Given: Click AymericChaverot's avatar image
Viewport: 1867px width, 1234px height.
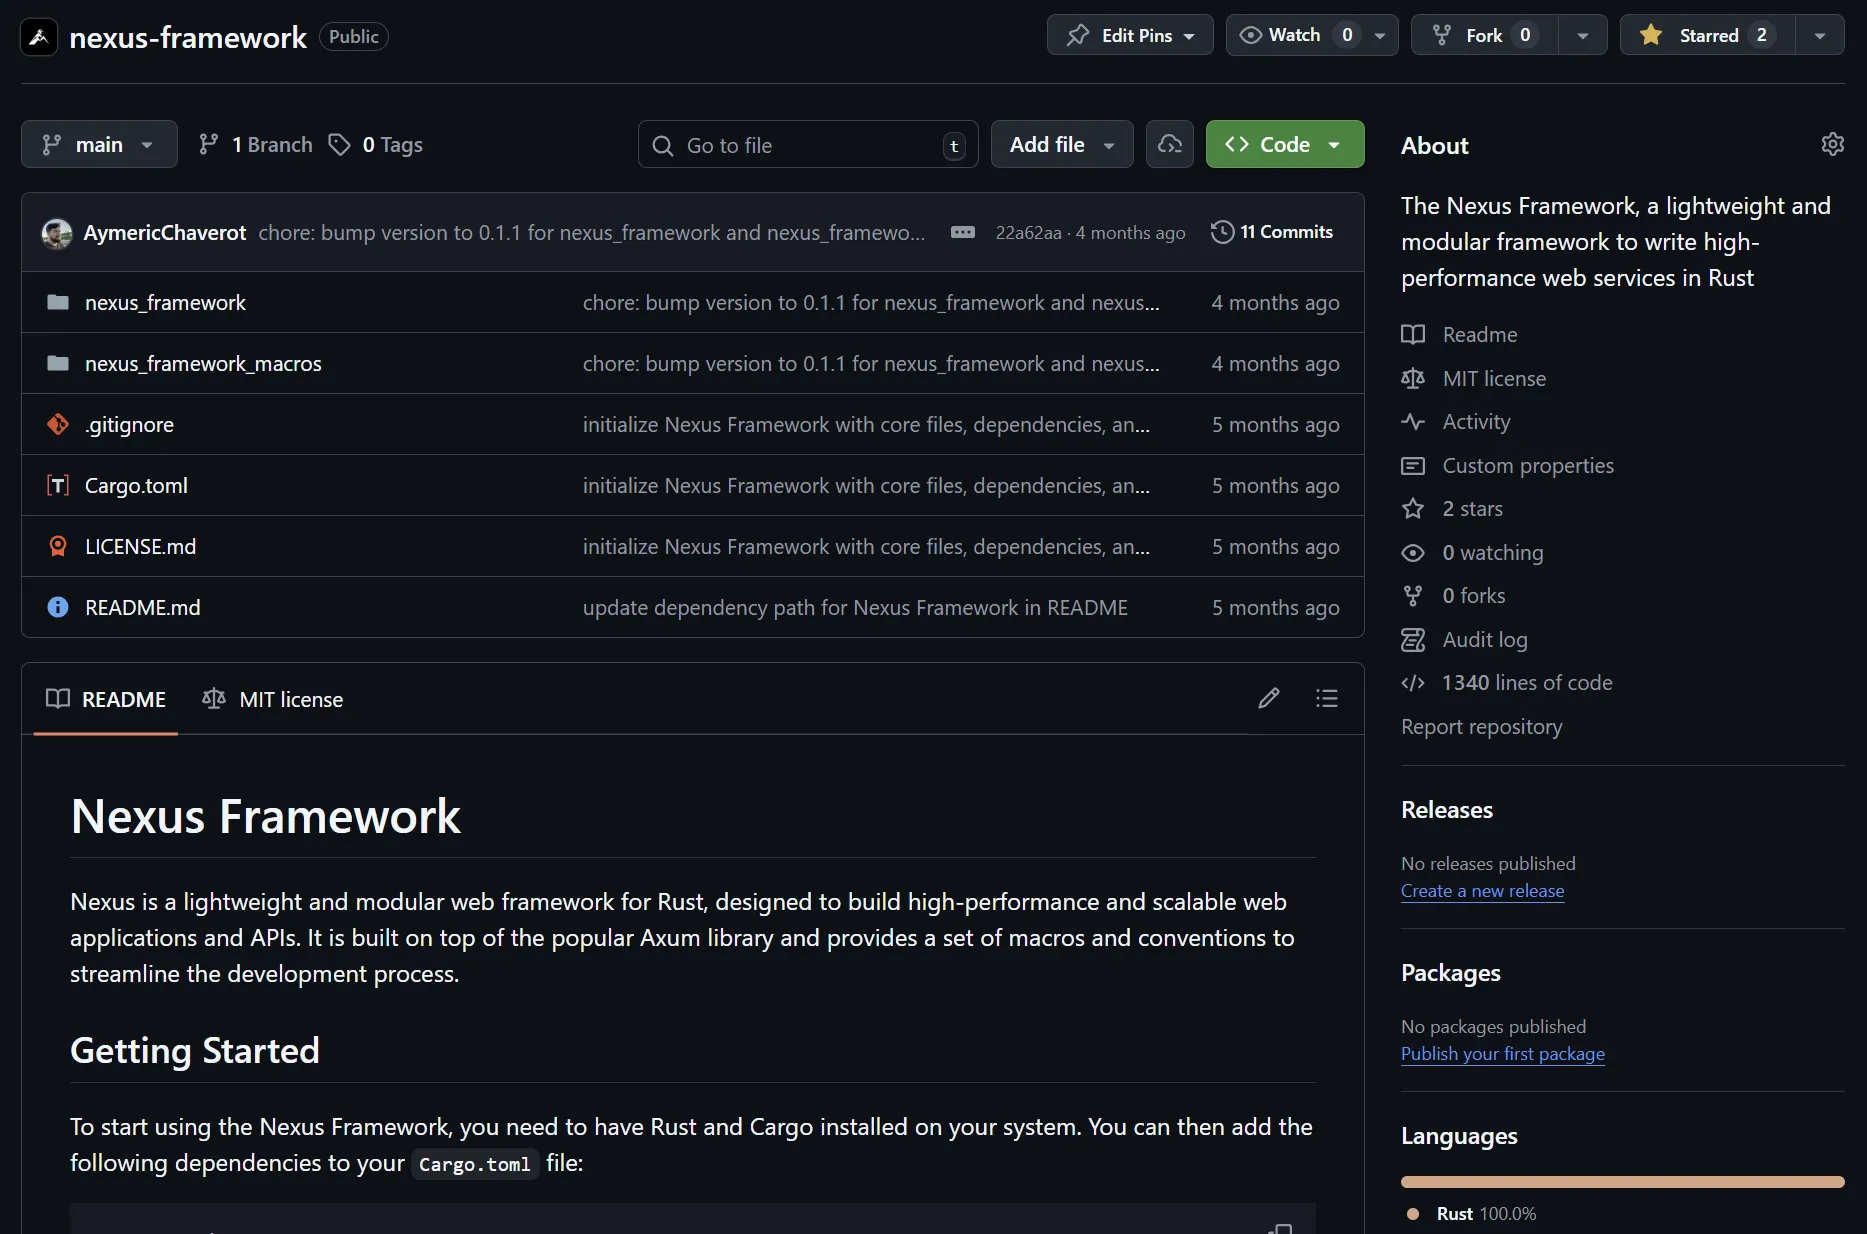Looking at the screenshot, I should coord(57,233).
